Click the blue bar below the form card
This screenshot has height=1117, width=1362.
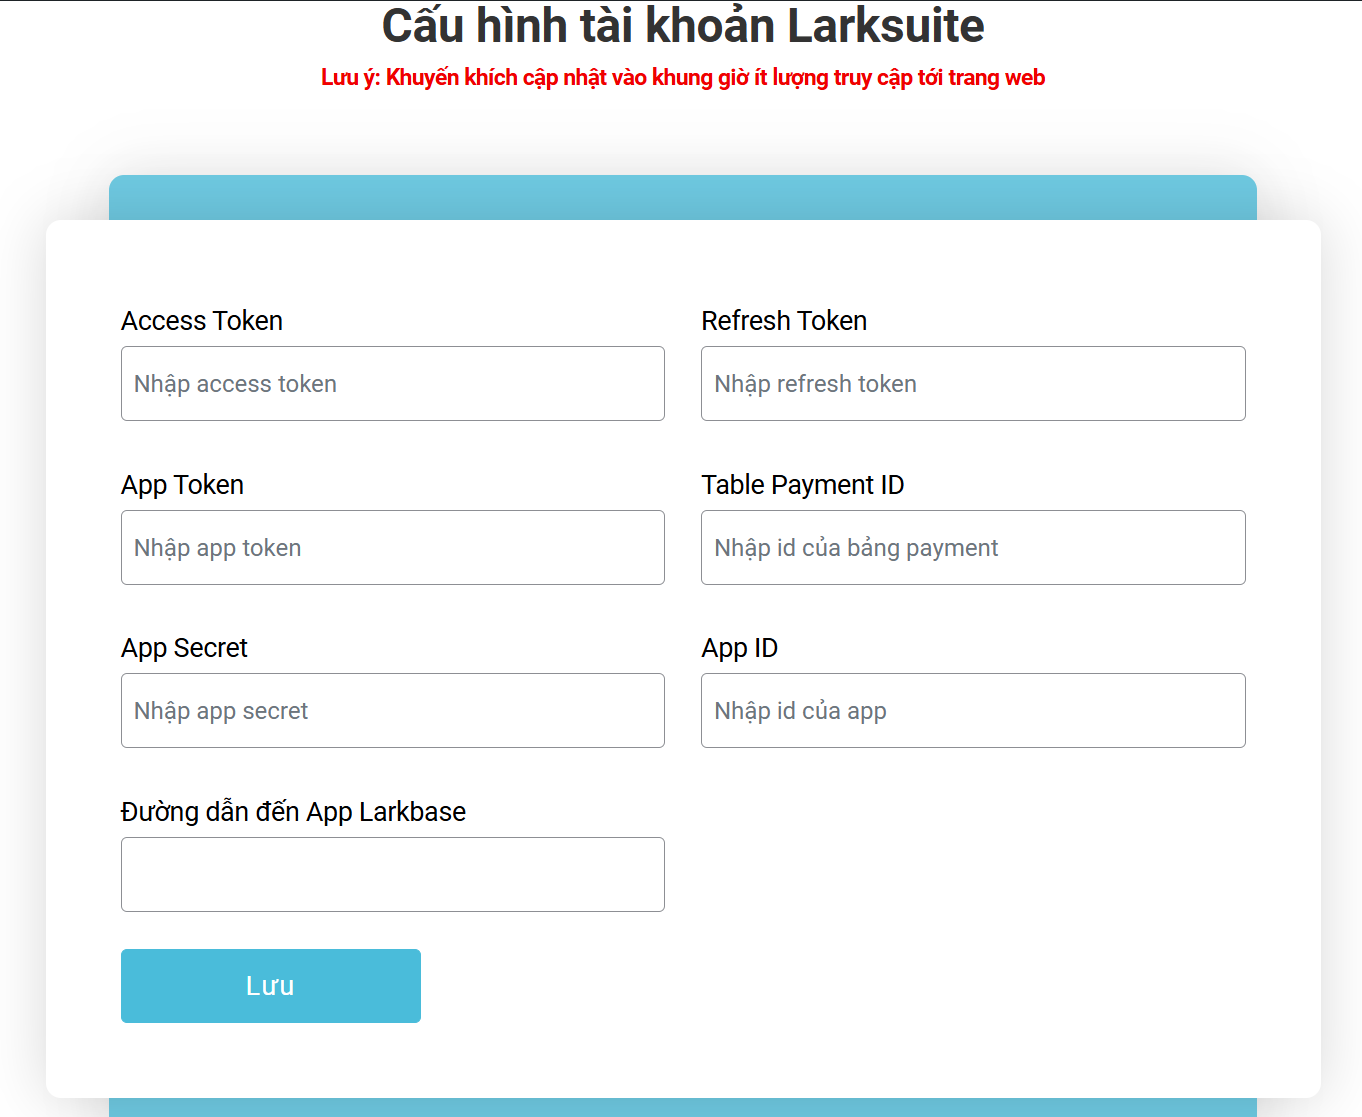coord(682,1107)
